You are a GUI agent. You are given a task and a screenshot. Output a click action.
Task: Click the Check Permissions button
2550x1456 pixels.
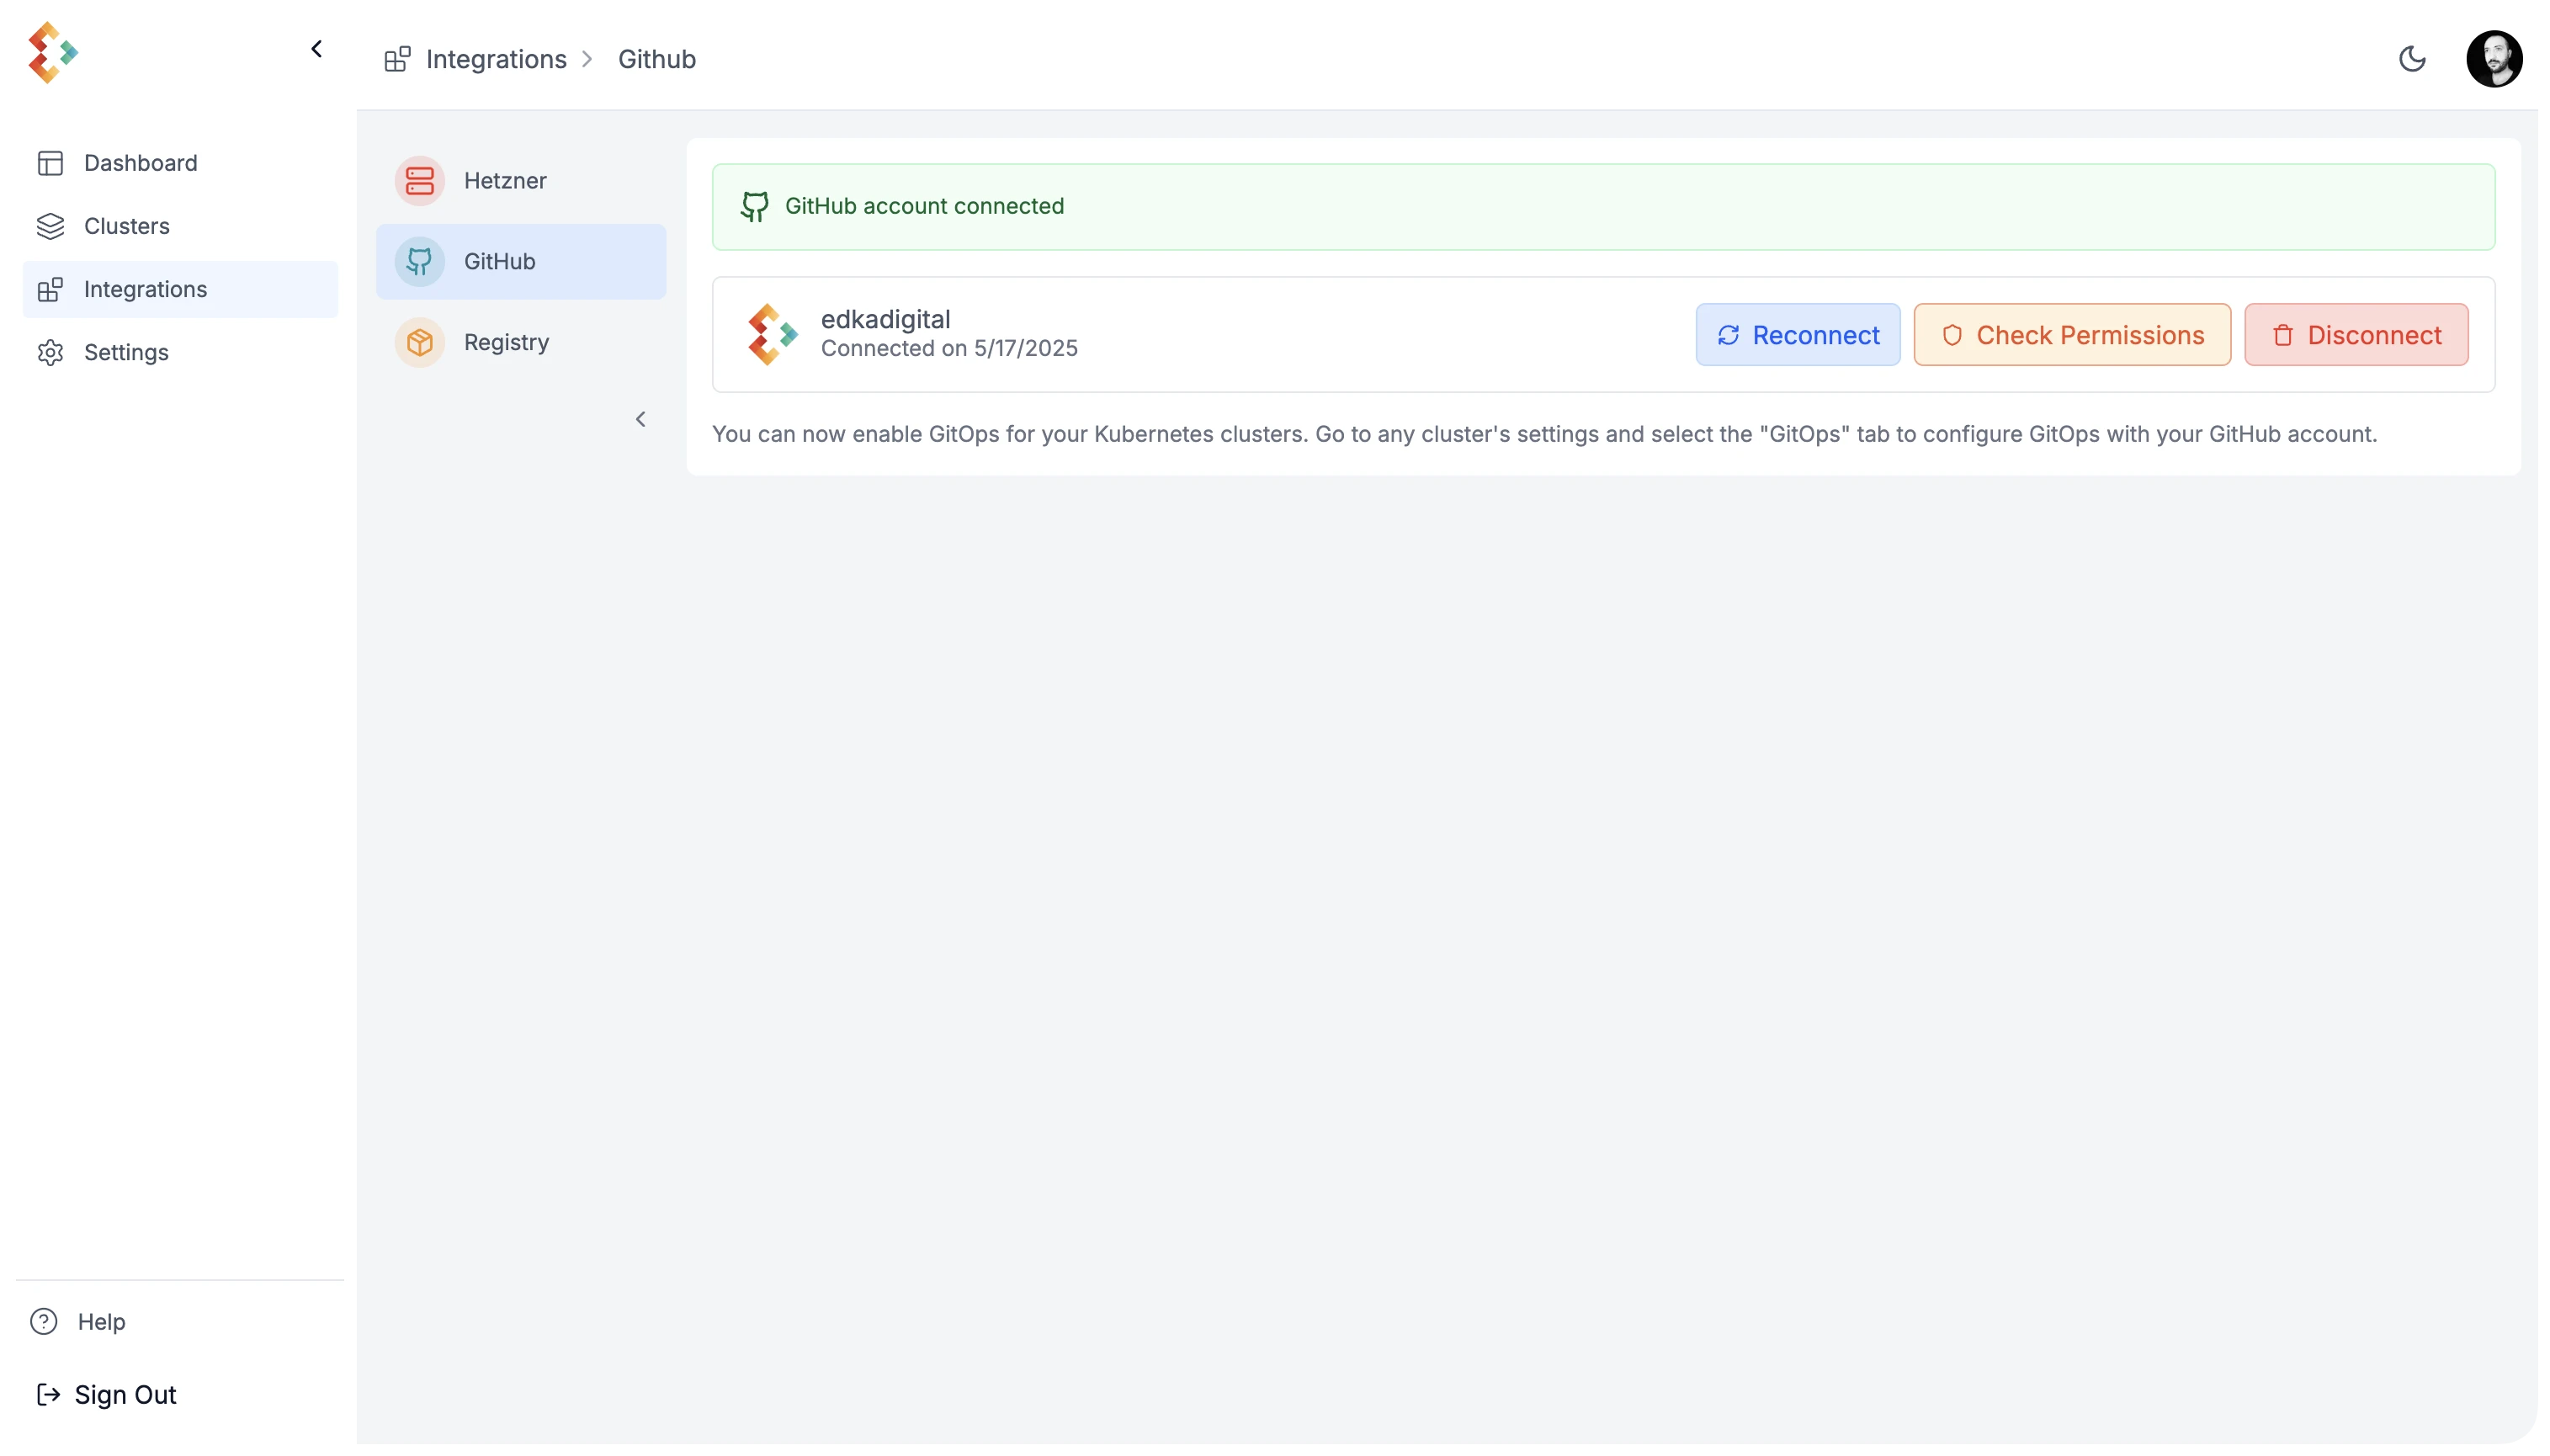[2072, 335]
